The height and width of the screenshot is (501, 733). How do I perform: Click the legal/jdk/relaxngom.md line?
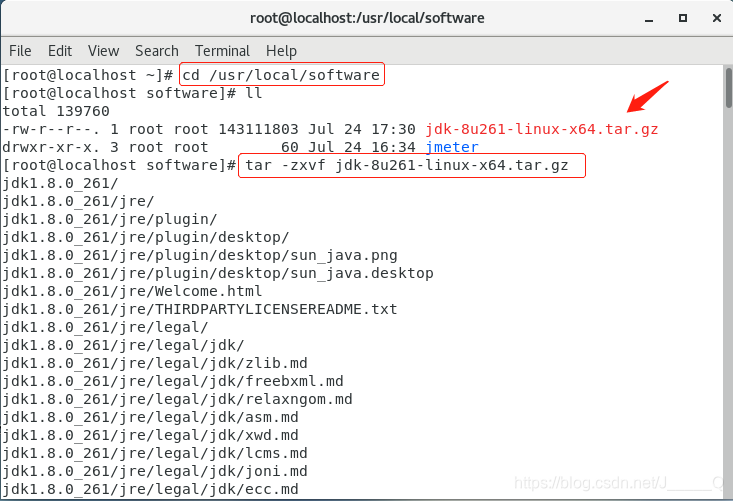pos(178,399)
